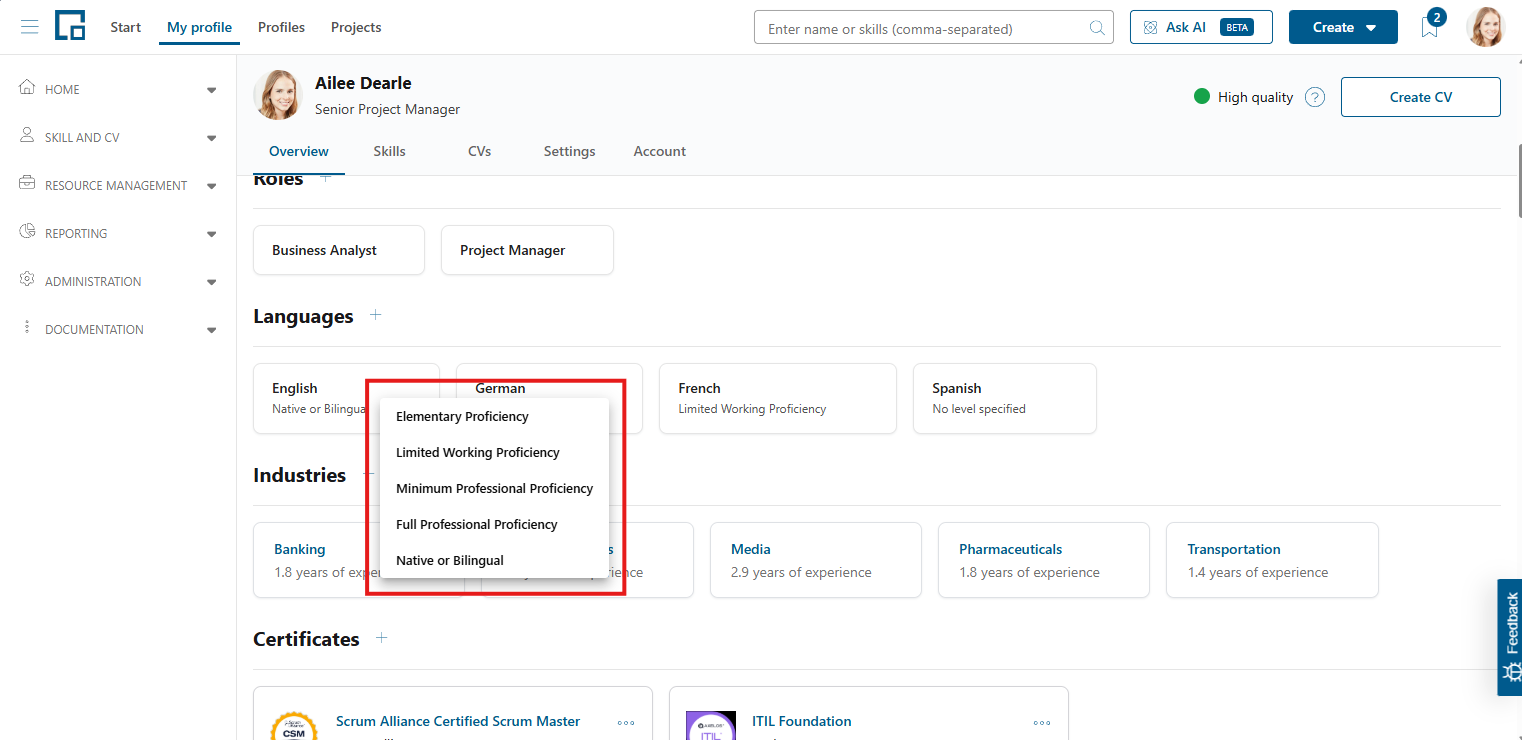Expand the ADMINISTRATION section arrow
Viewport: 1522px width, 740px height.
coord(211,282)
